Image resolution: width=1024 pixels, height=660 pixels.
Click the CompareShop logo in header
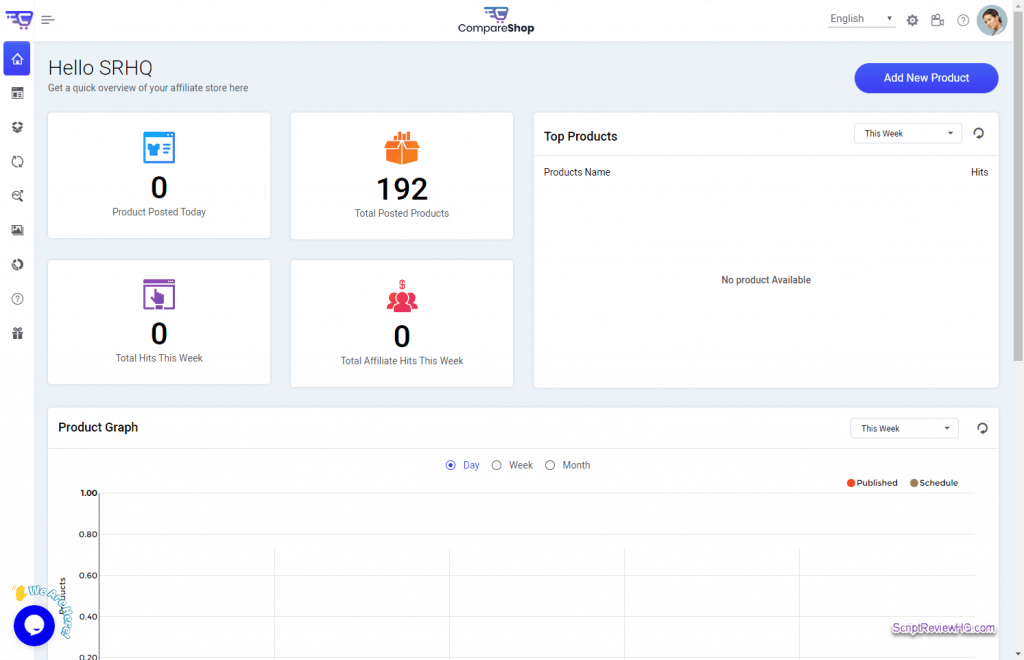tap(496, 20)
